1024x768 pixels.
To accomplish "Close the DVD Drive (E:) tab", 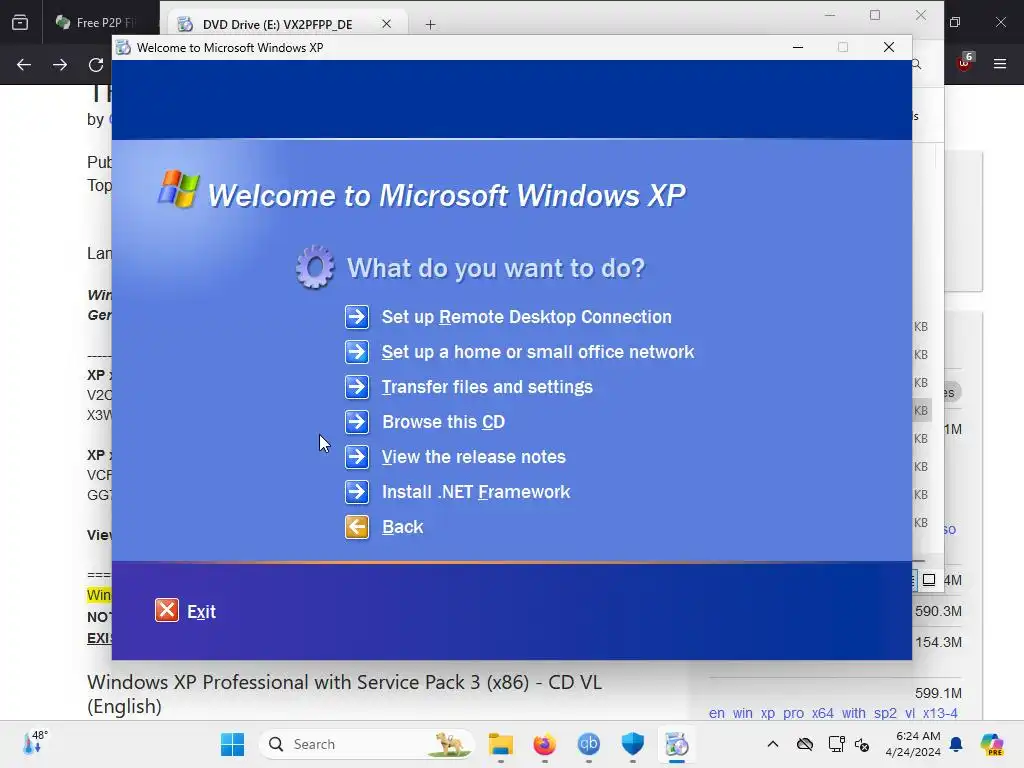I will coord(387,24).
